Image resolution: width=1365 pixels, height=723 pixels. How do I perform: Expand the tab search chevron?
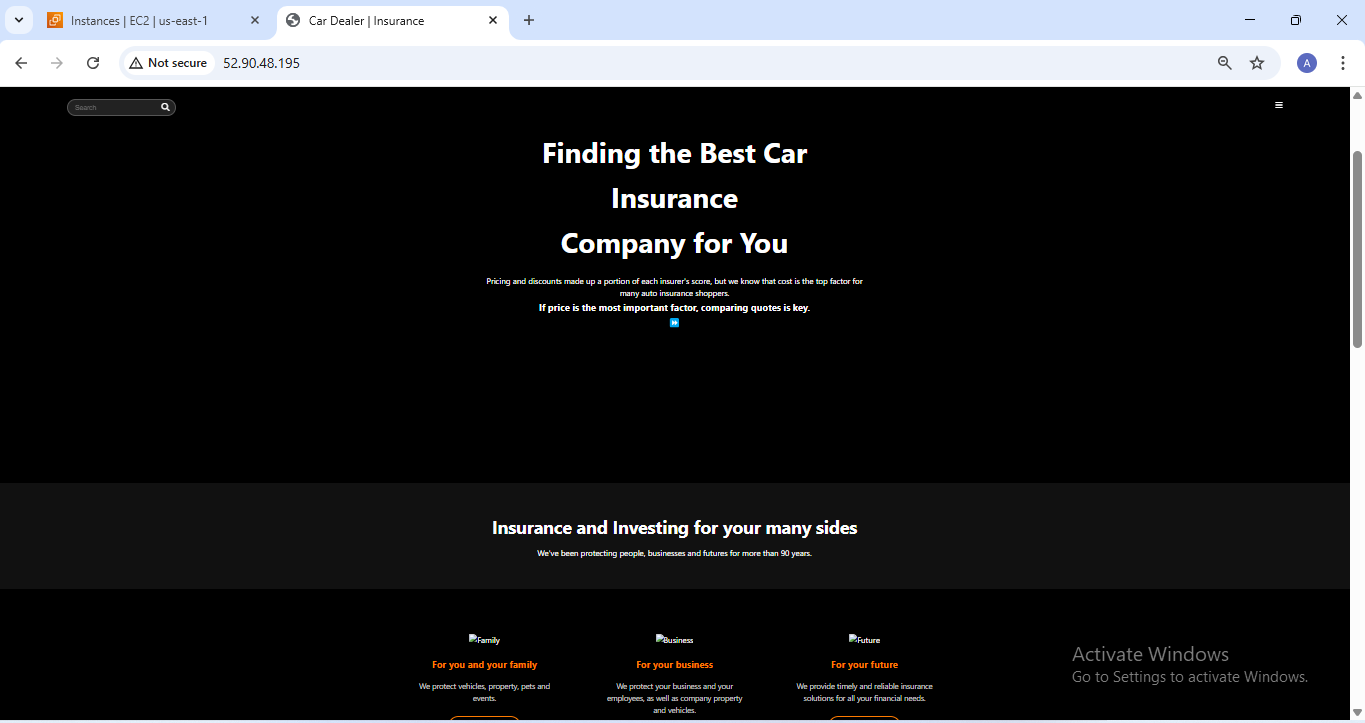pos(18,19)
